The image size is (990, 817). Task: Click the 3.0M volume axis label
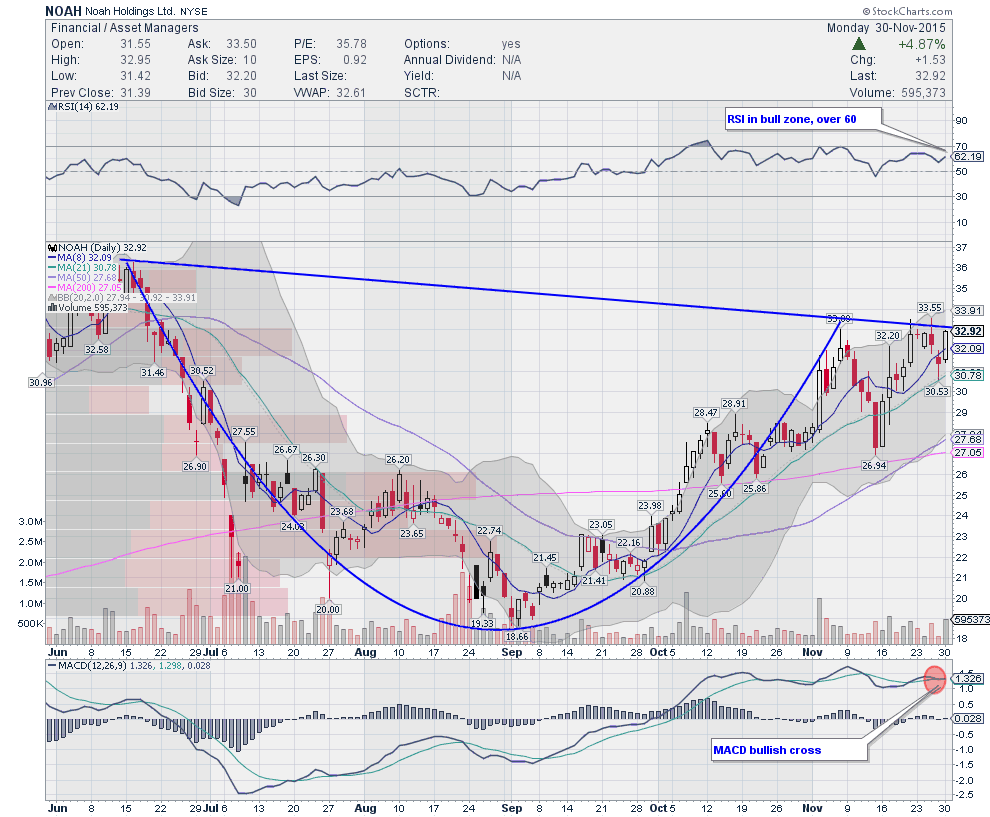pos(31,522)
